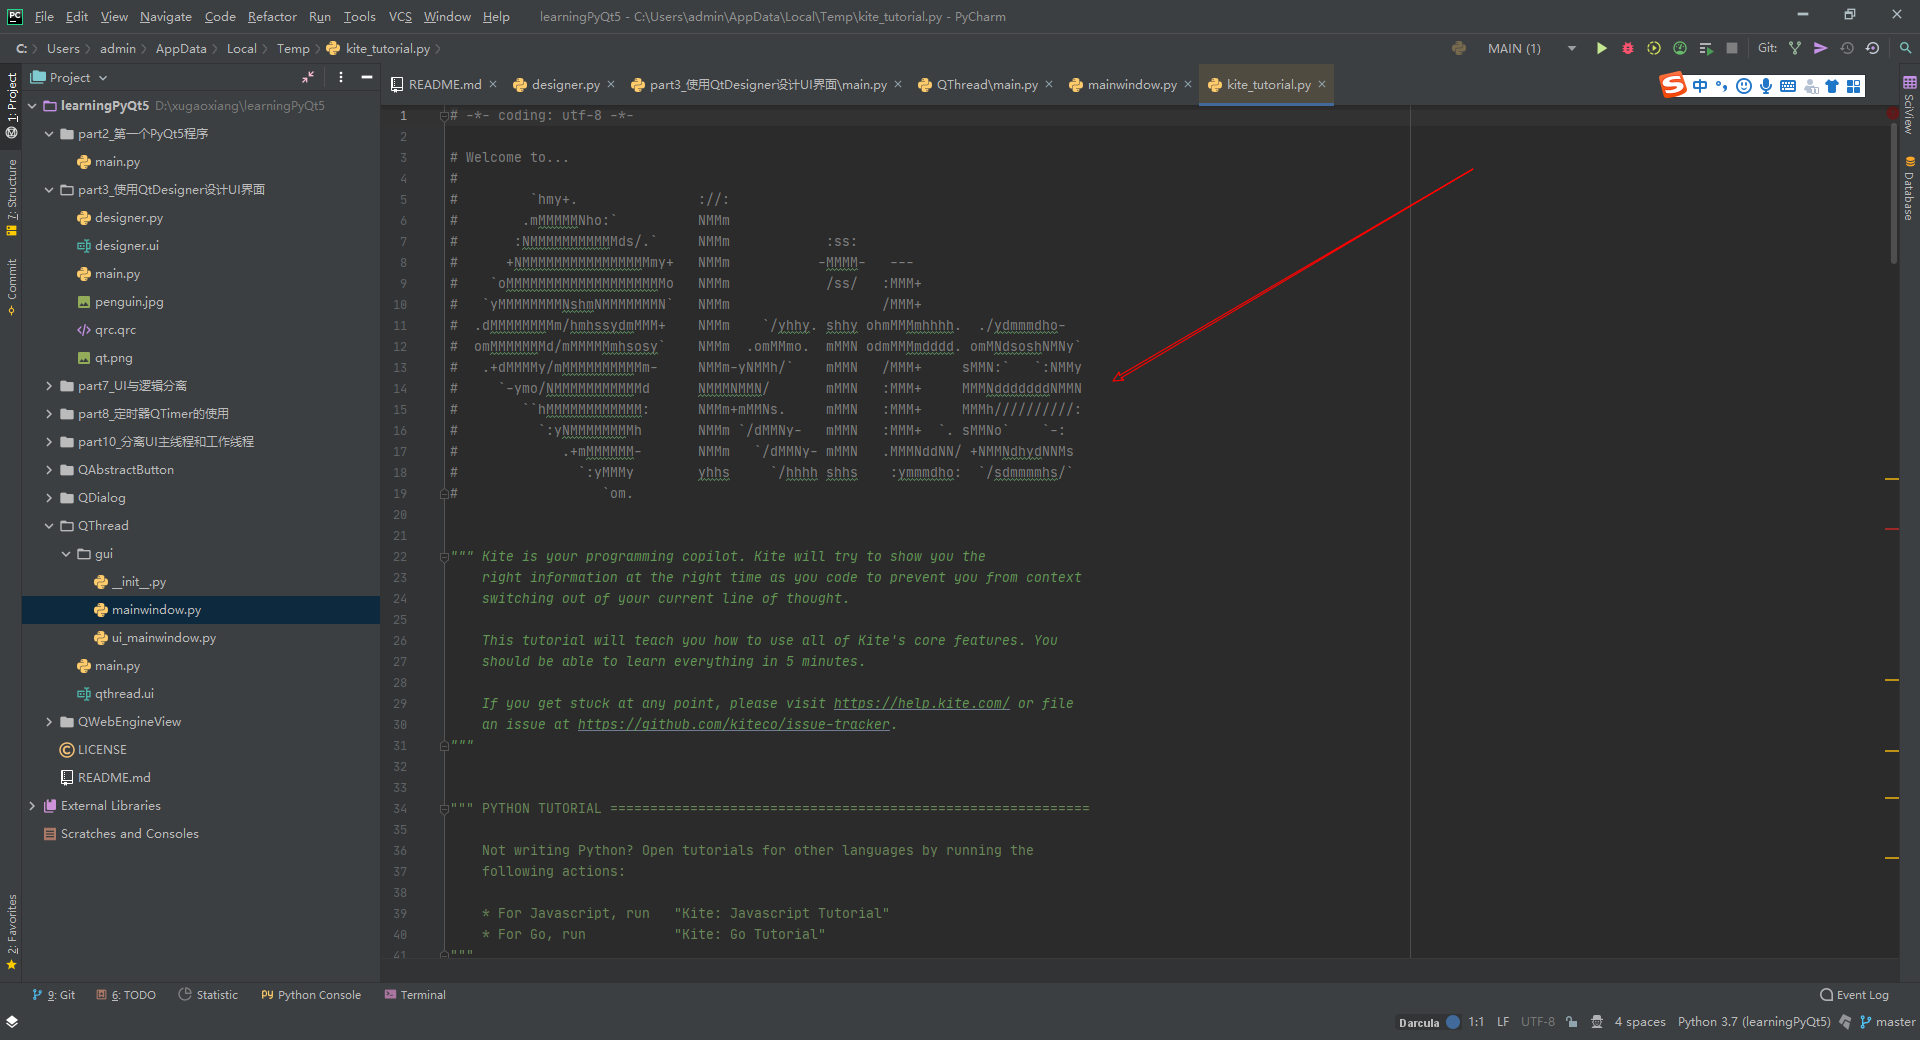This screenshot has height=1040, width=1920.
Task: Expand External Libraries node
Action: [x=32, y=805]
